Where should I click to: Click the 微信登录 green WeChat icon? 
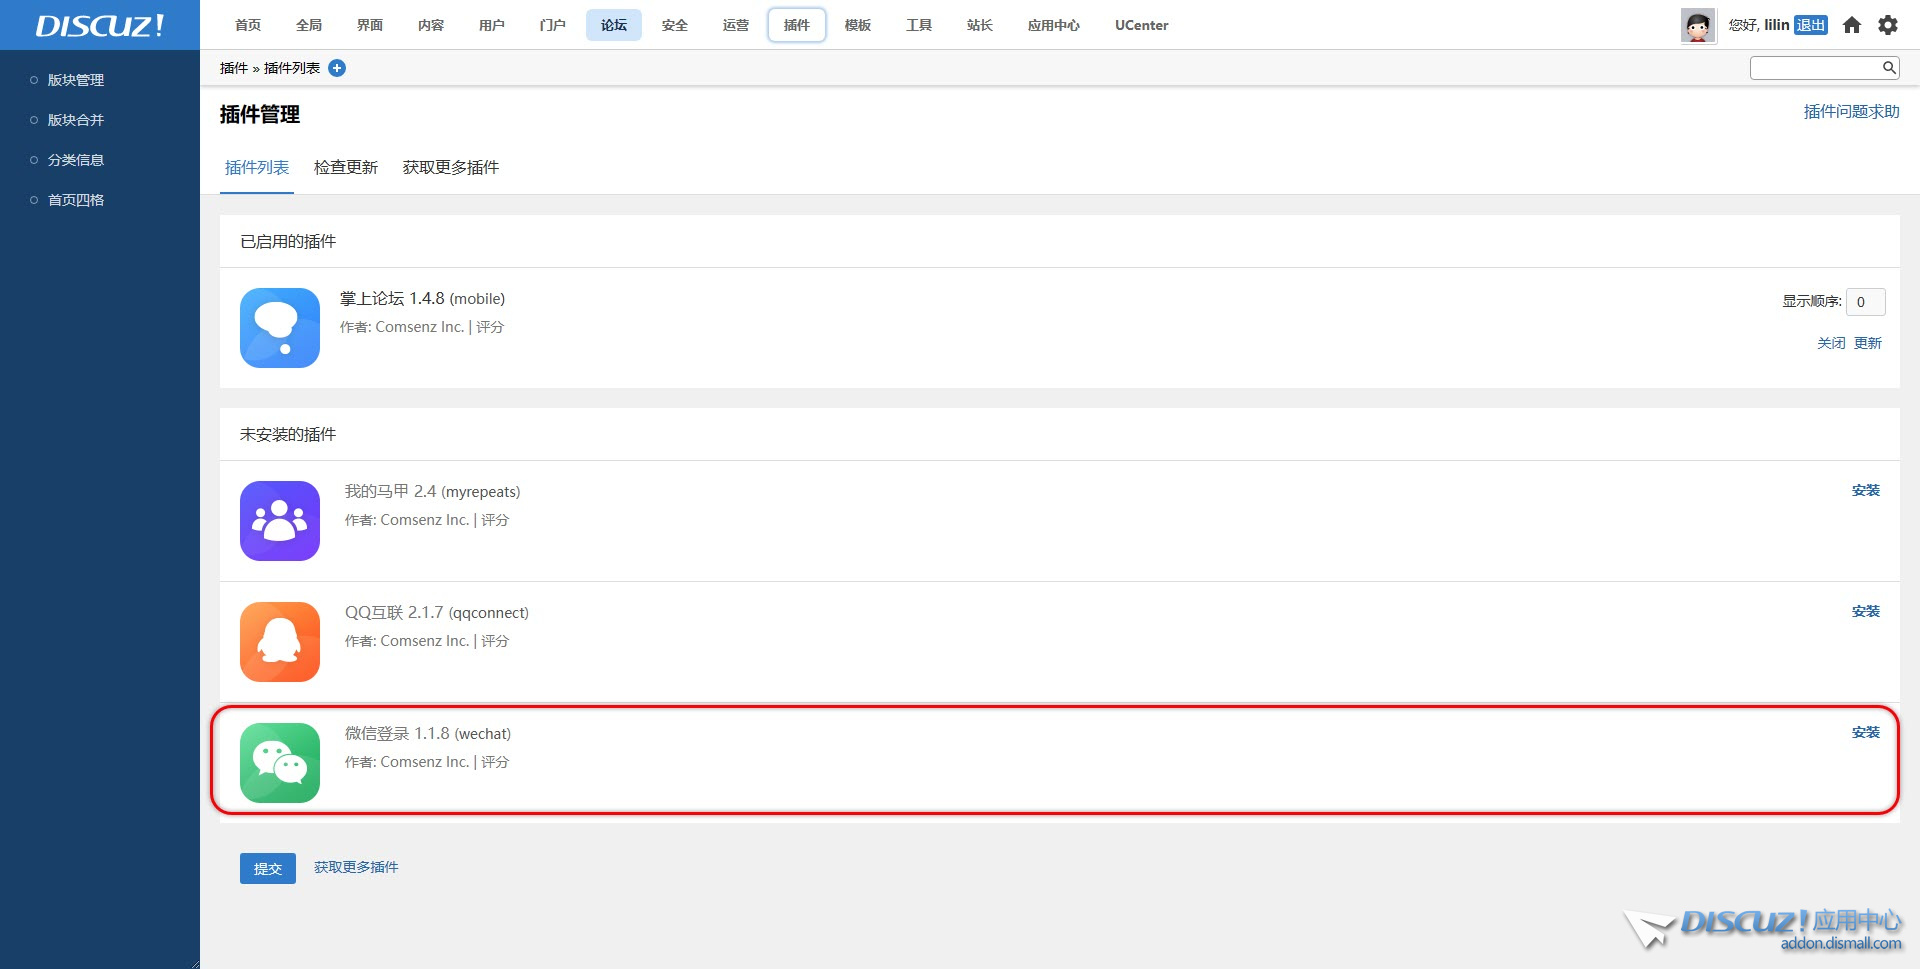click(279, 763)
